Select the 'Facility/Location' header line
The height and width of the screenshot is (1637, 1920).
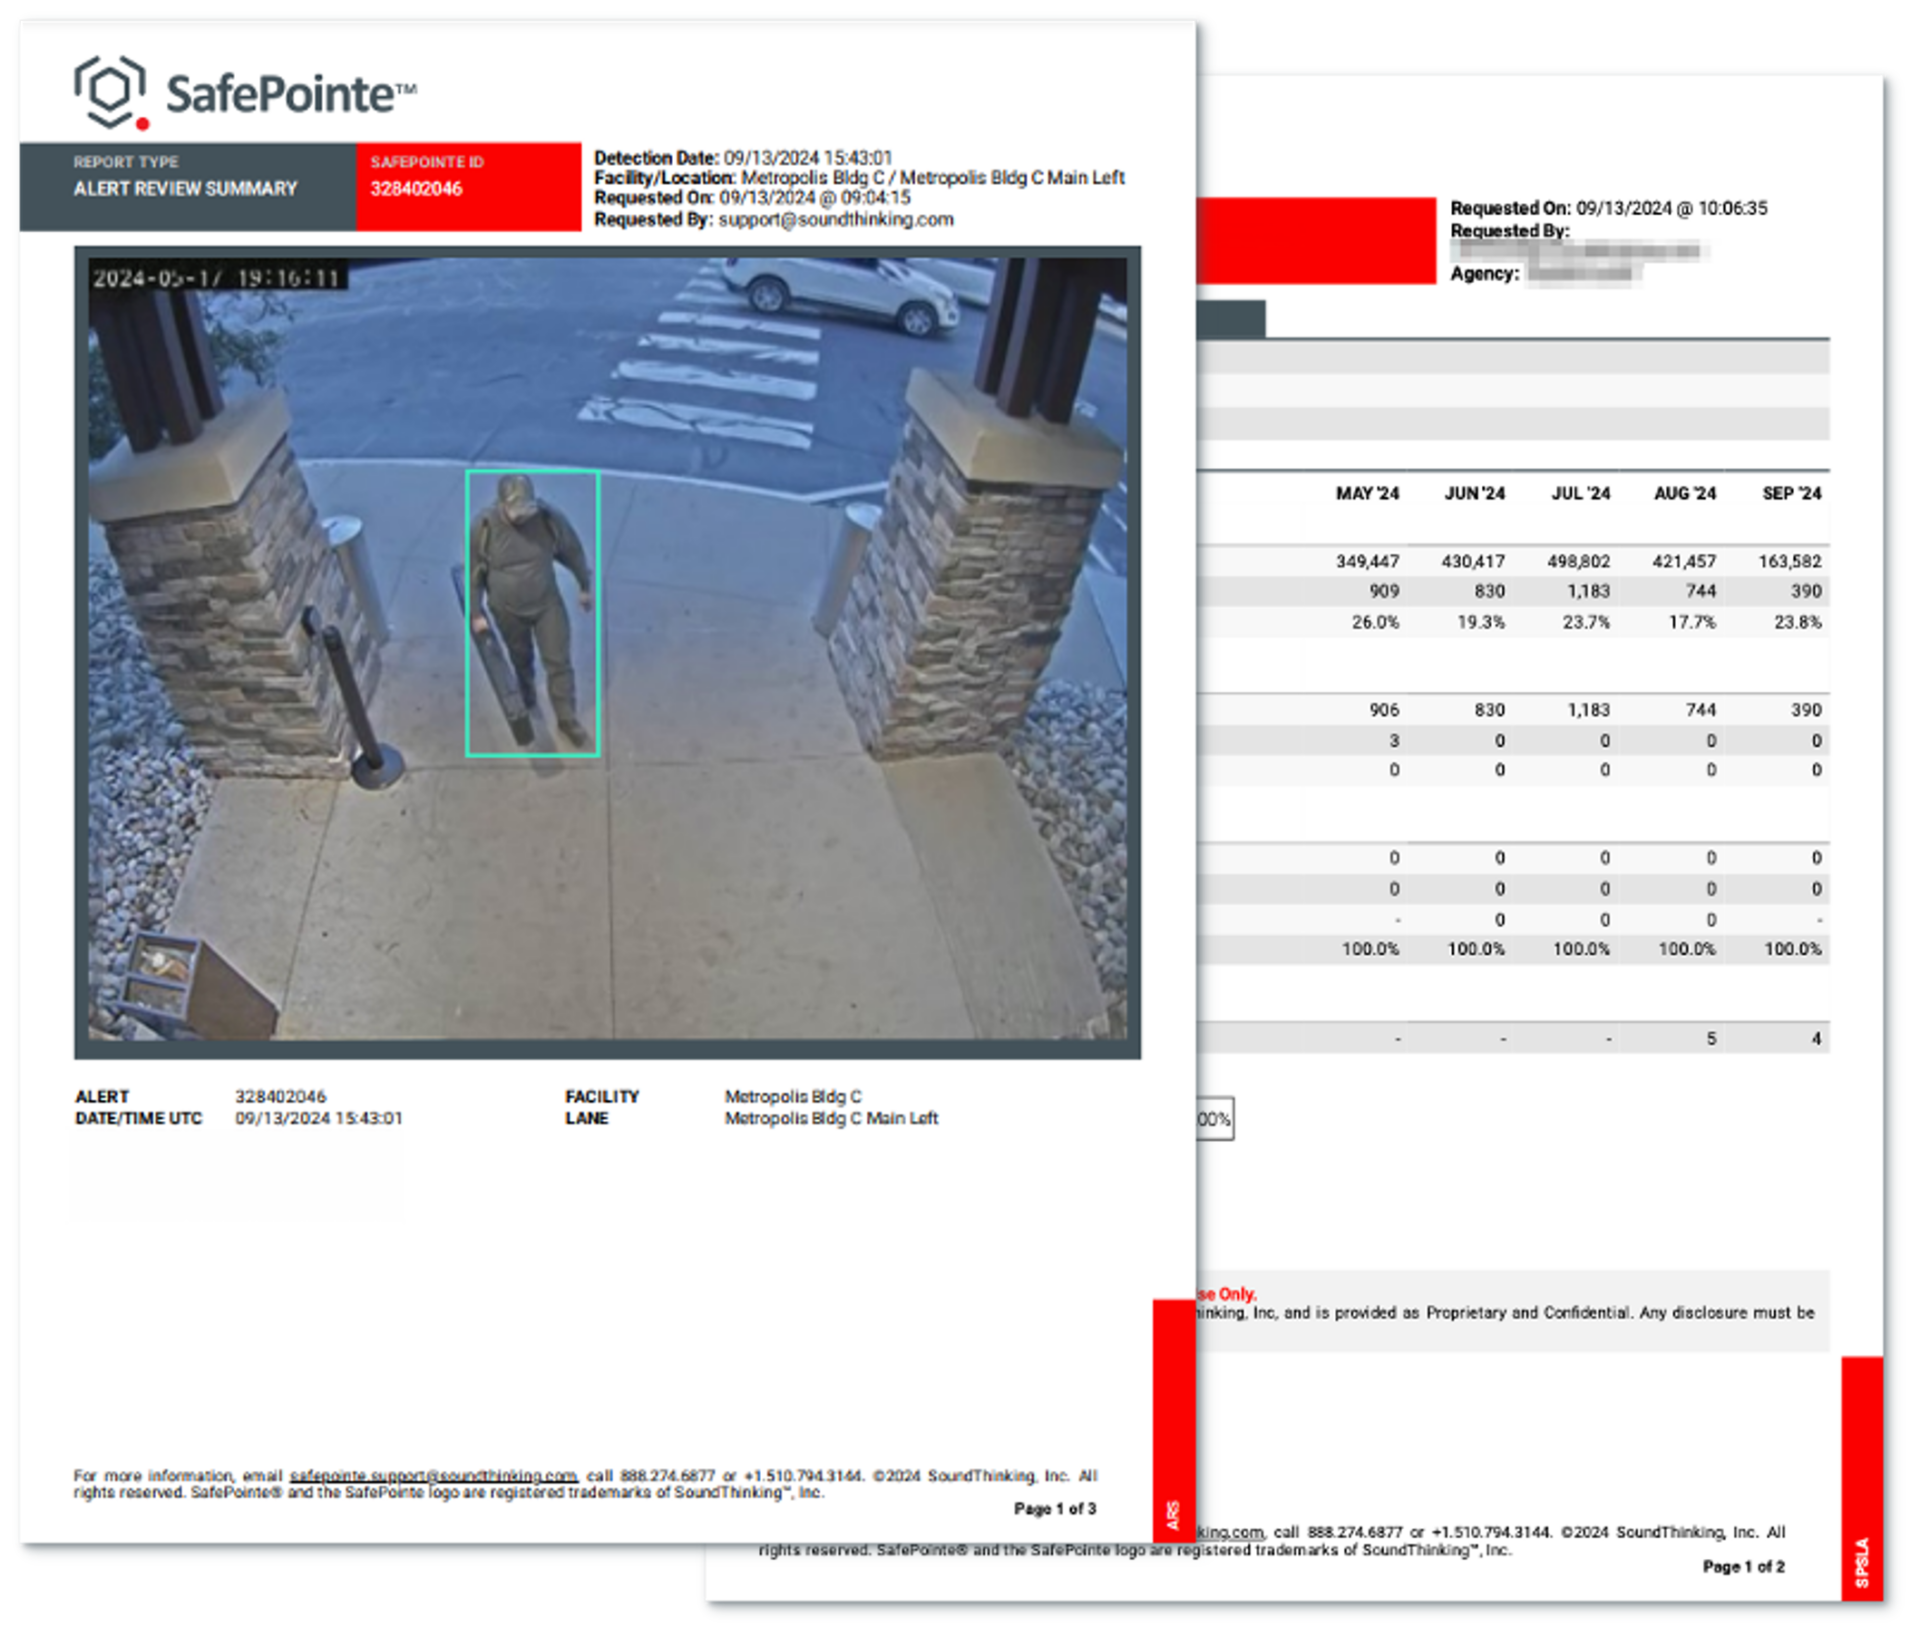(x=859, y=178)
